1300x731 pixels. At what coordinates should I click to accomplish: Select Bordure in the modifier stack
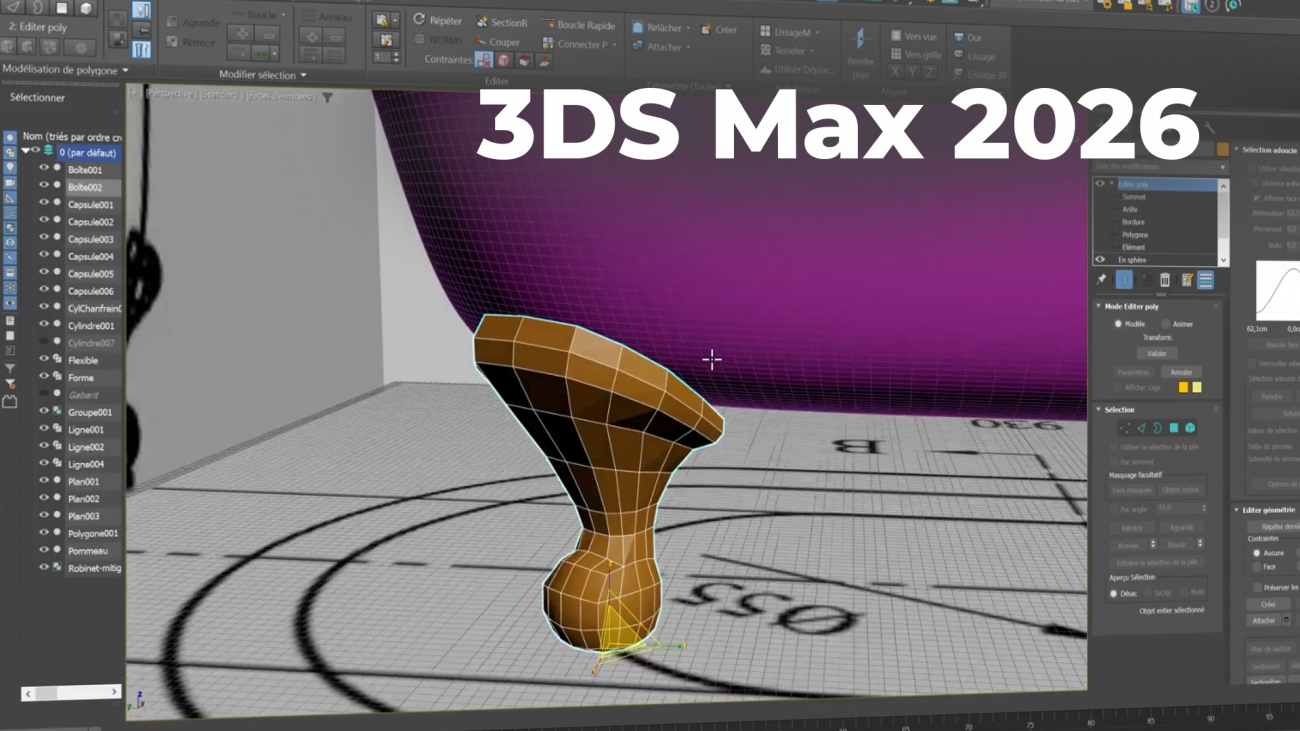coord(1133,222)
